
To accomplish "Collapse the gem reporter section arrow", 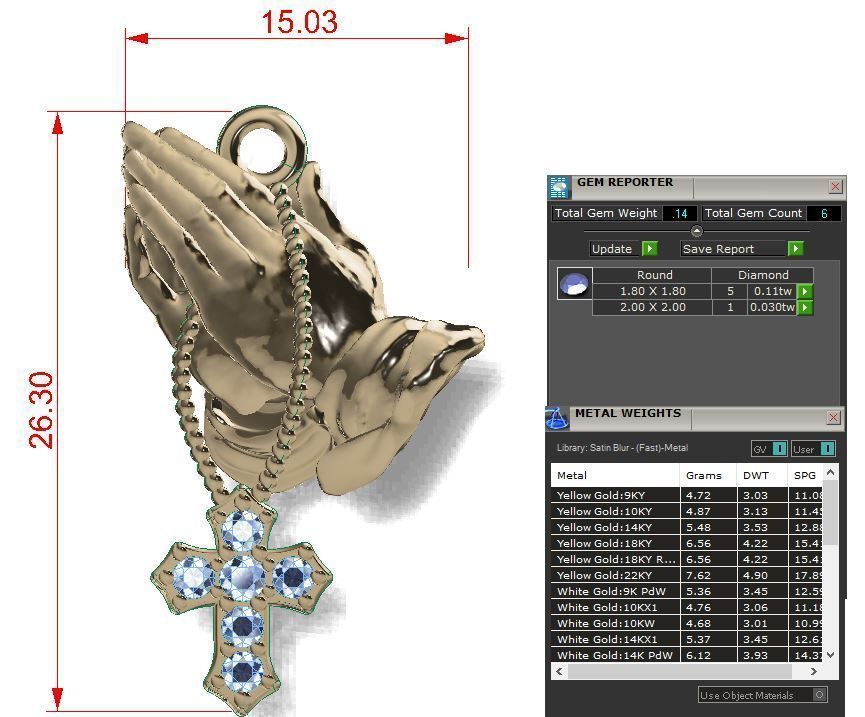I will 696,231.
